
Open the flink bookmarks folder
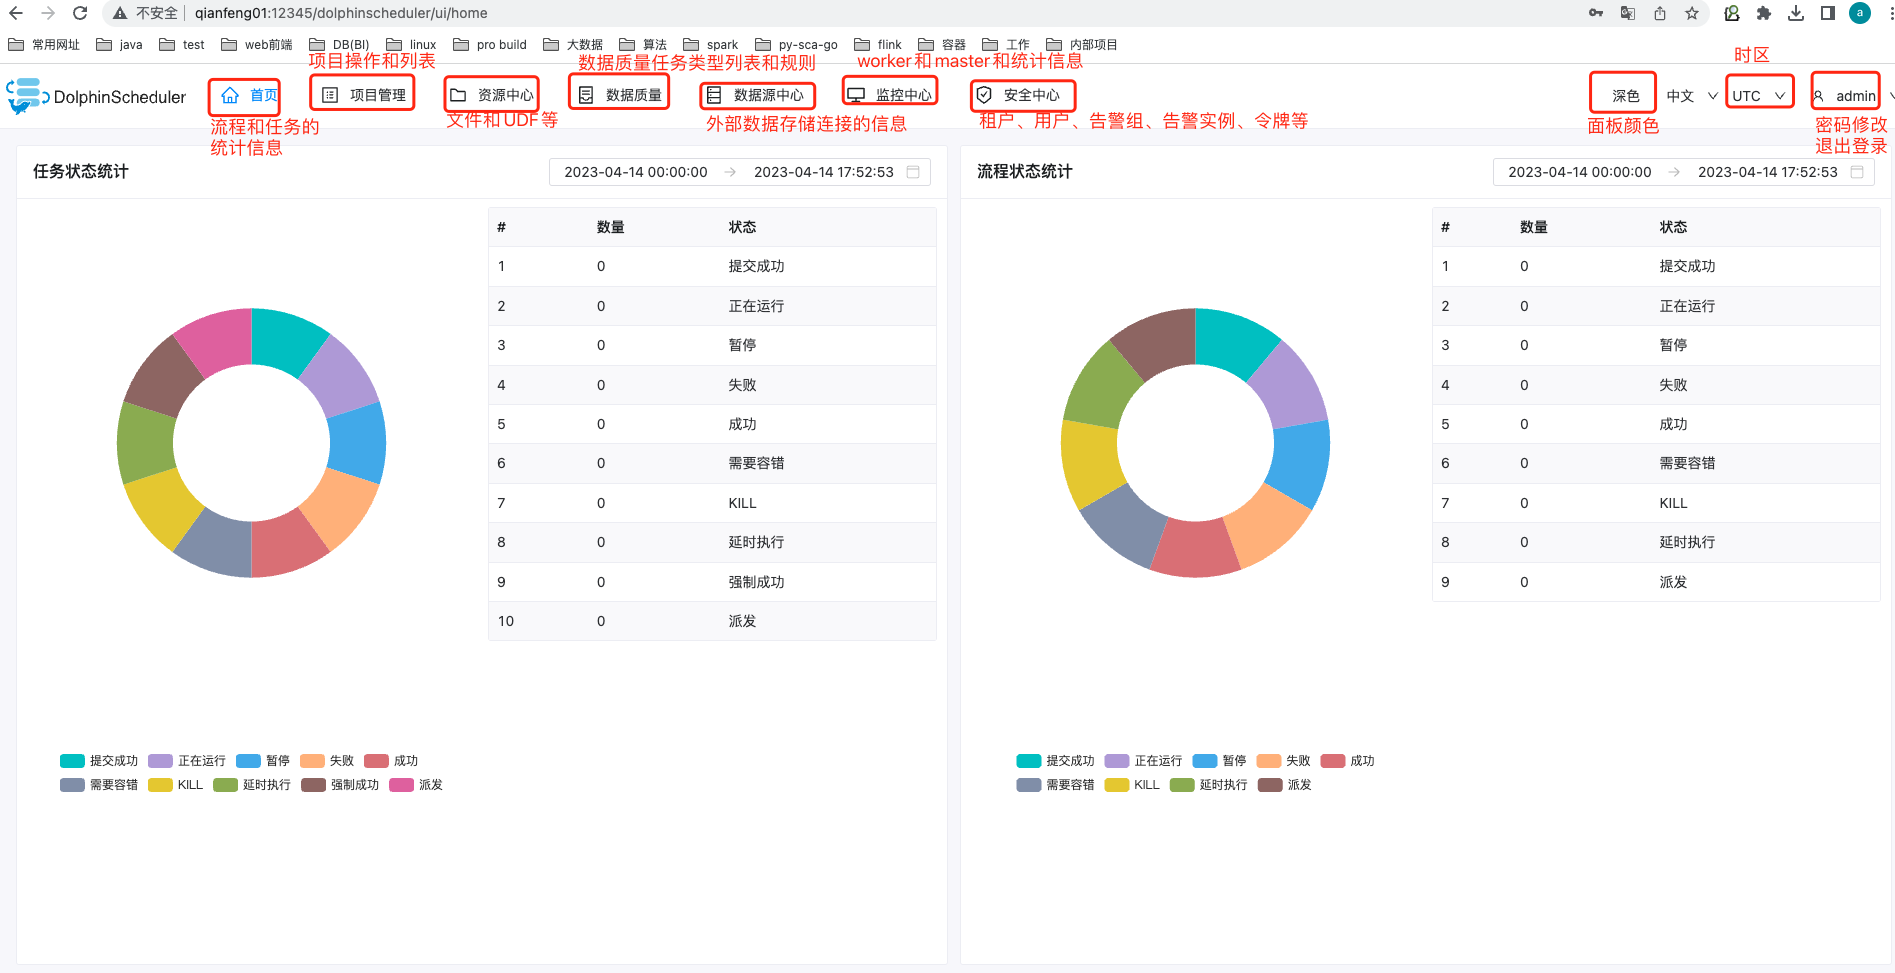pyautogui.click(x=878, y=45)
